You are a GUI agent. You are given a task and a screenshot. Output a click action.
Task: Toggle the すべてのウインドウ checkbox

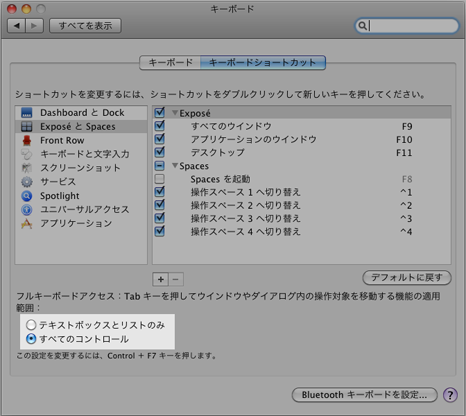(160, 126)
